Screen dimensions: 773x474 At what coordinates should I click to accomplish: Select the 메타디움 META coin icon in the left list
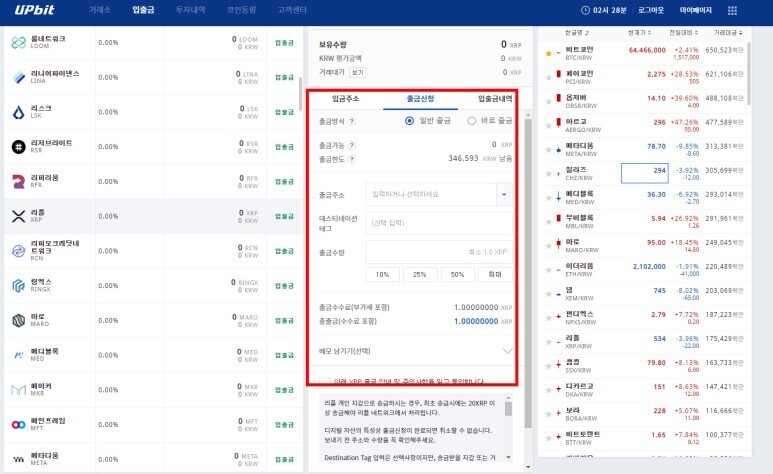pyautogui.click(x=18, y=459)
